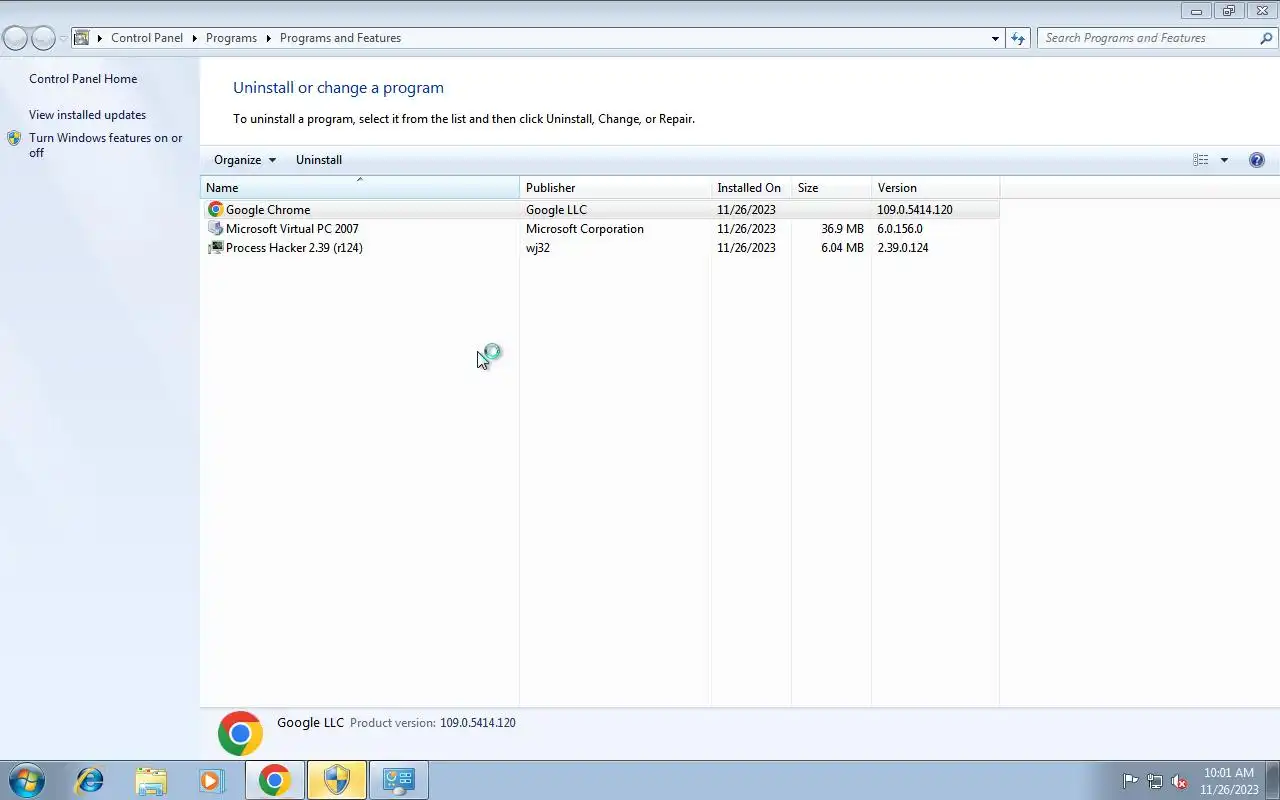1280x800 pixels.
Task: Open View installed updates
Action: click(87, 115)
